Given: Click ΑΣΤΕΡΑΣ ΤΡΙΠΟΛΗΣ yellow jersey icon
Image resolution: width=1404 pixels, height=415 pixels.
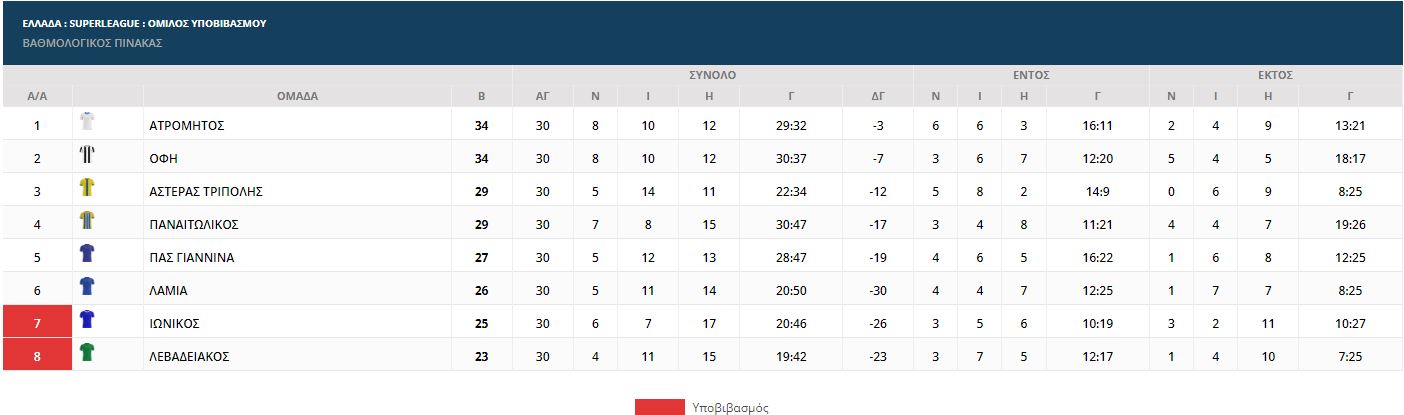Looking at the screenshot, I should (x=87, y=188).
